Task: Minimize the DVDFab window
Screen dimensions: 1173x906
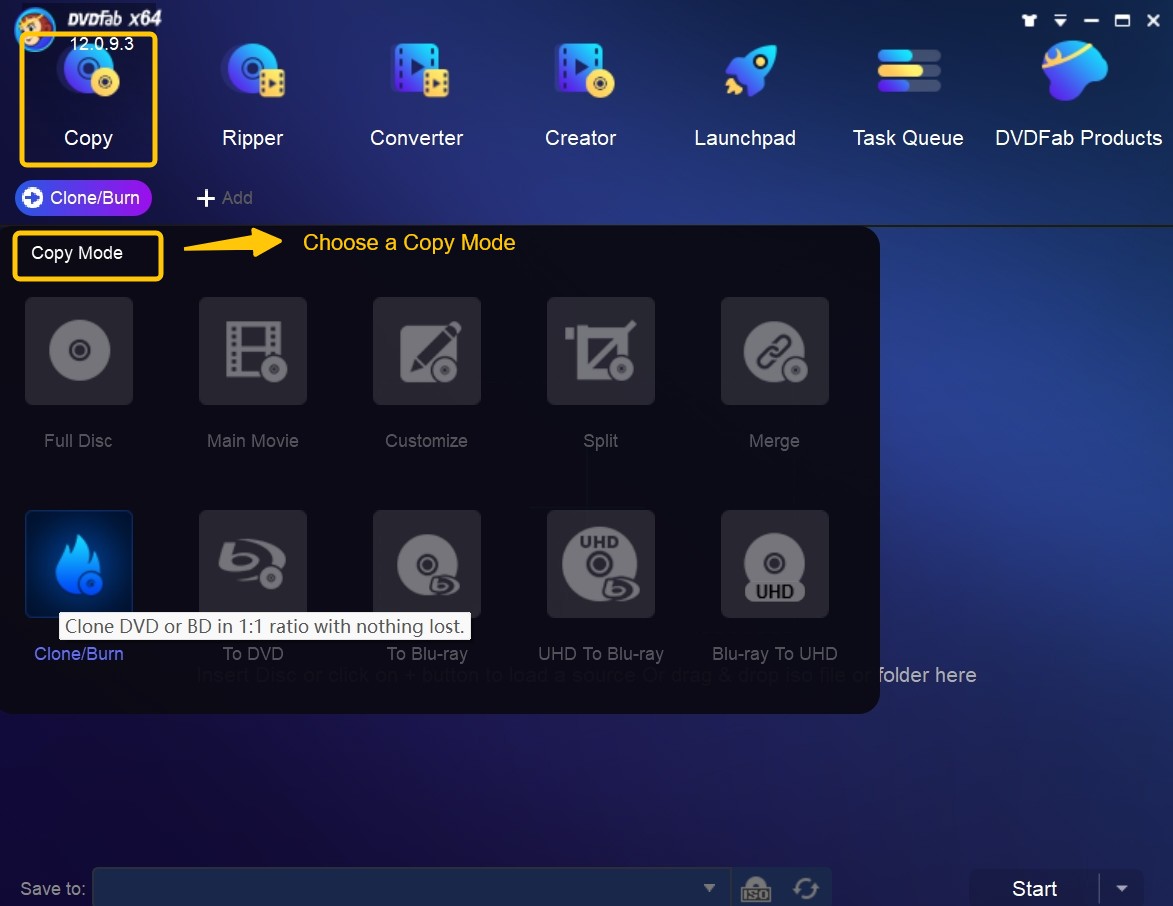Action: click(1091, 21)
